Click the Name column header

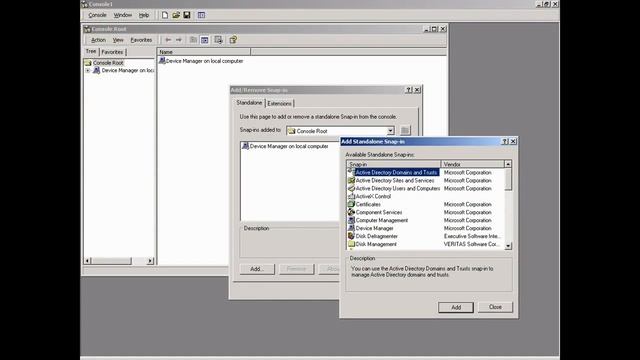point(204,52)
